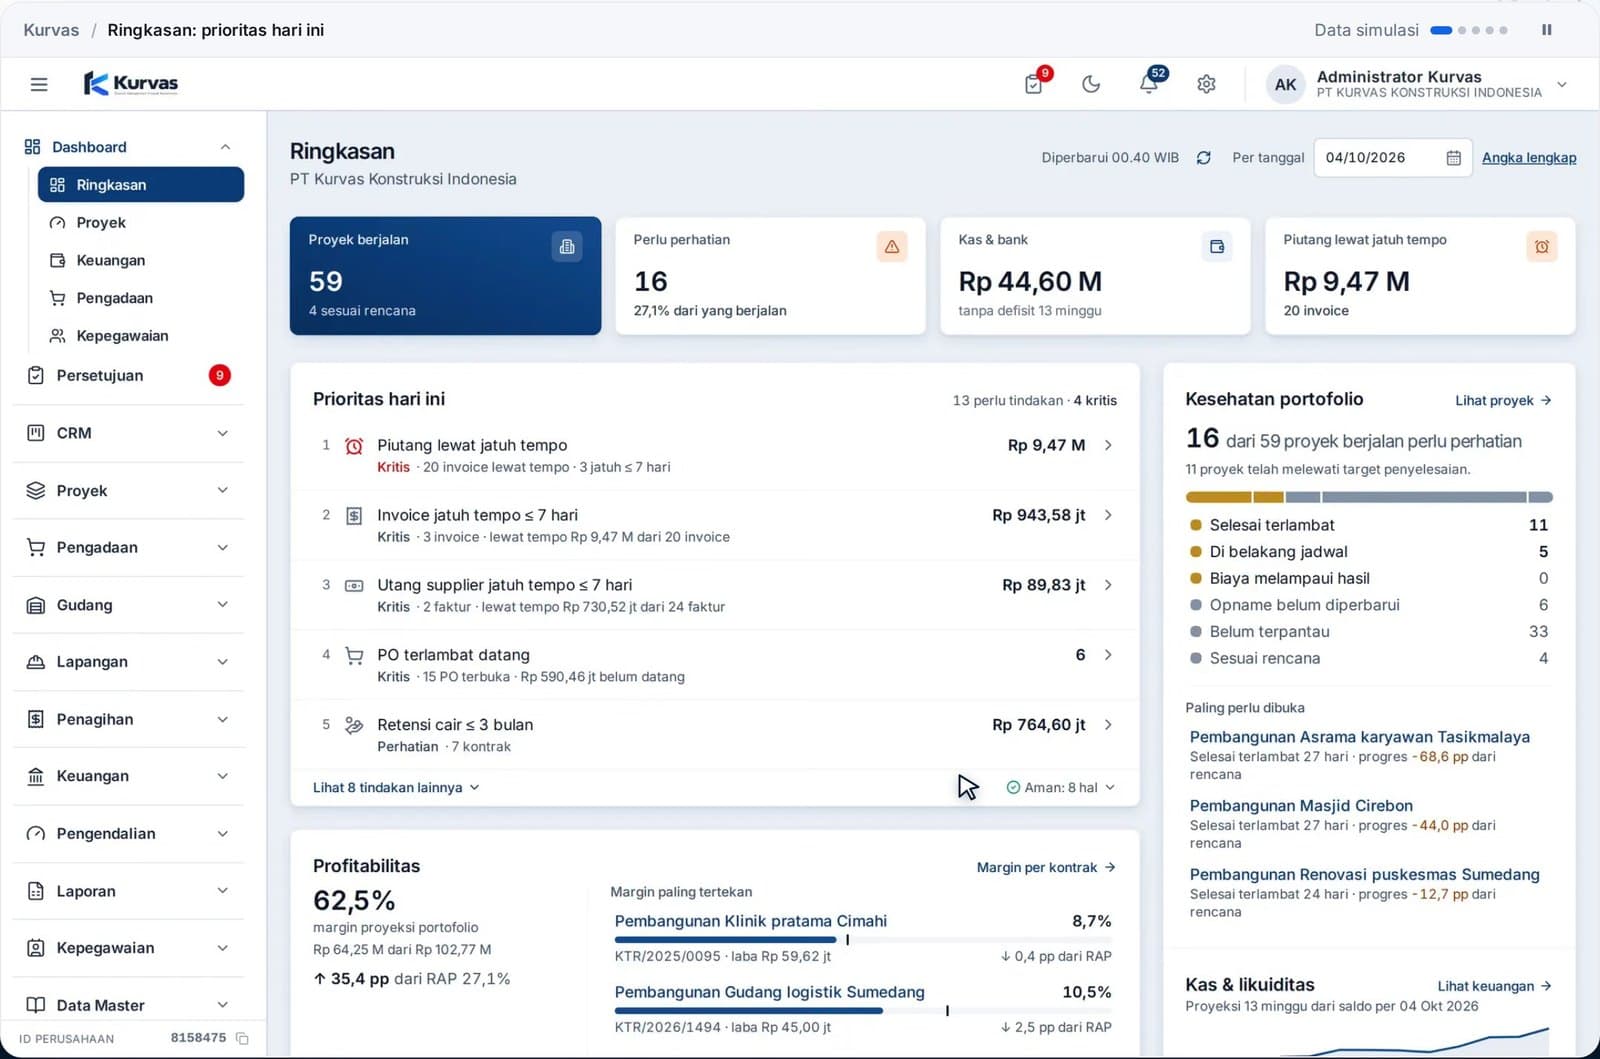
Task: Open the hamburger menu icon
Action: (x=39, y=84)
